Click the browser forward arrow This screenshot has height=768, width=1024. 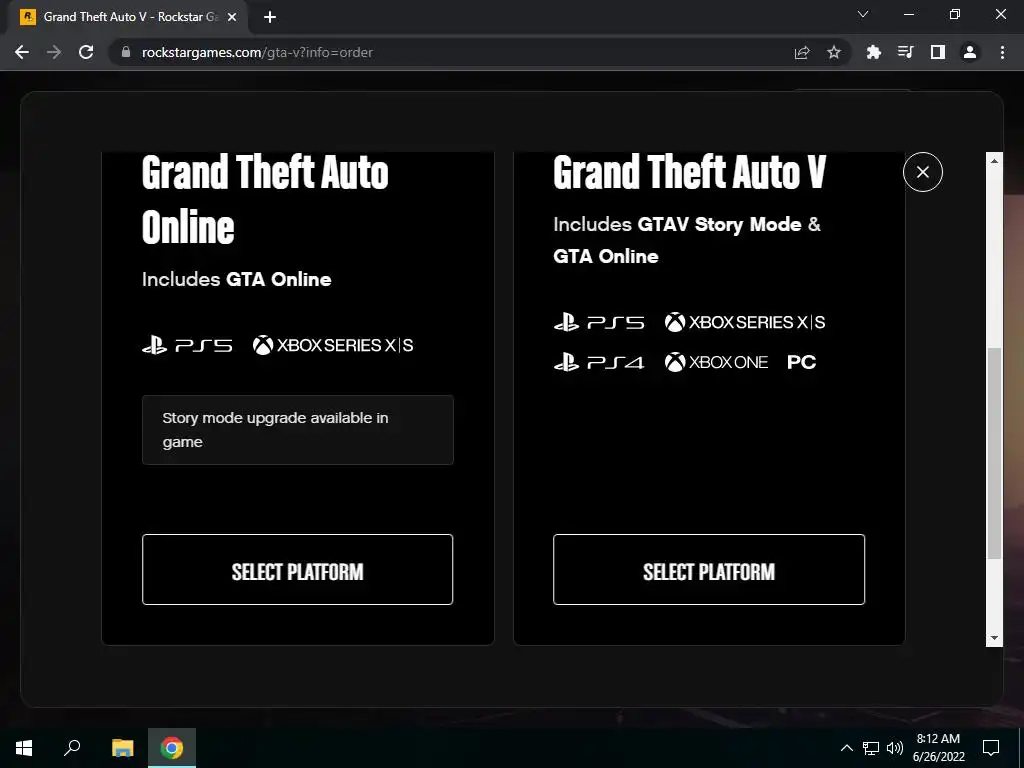(x=54, y=52)
